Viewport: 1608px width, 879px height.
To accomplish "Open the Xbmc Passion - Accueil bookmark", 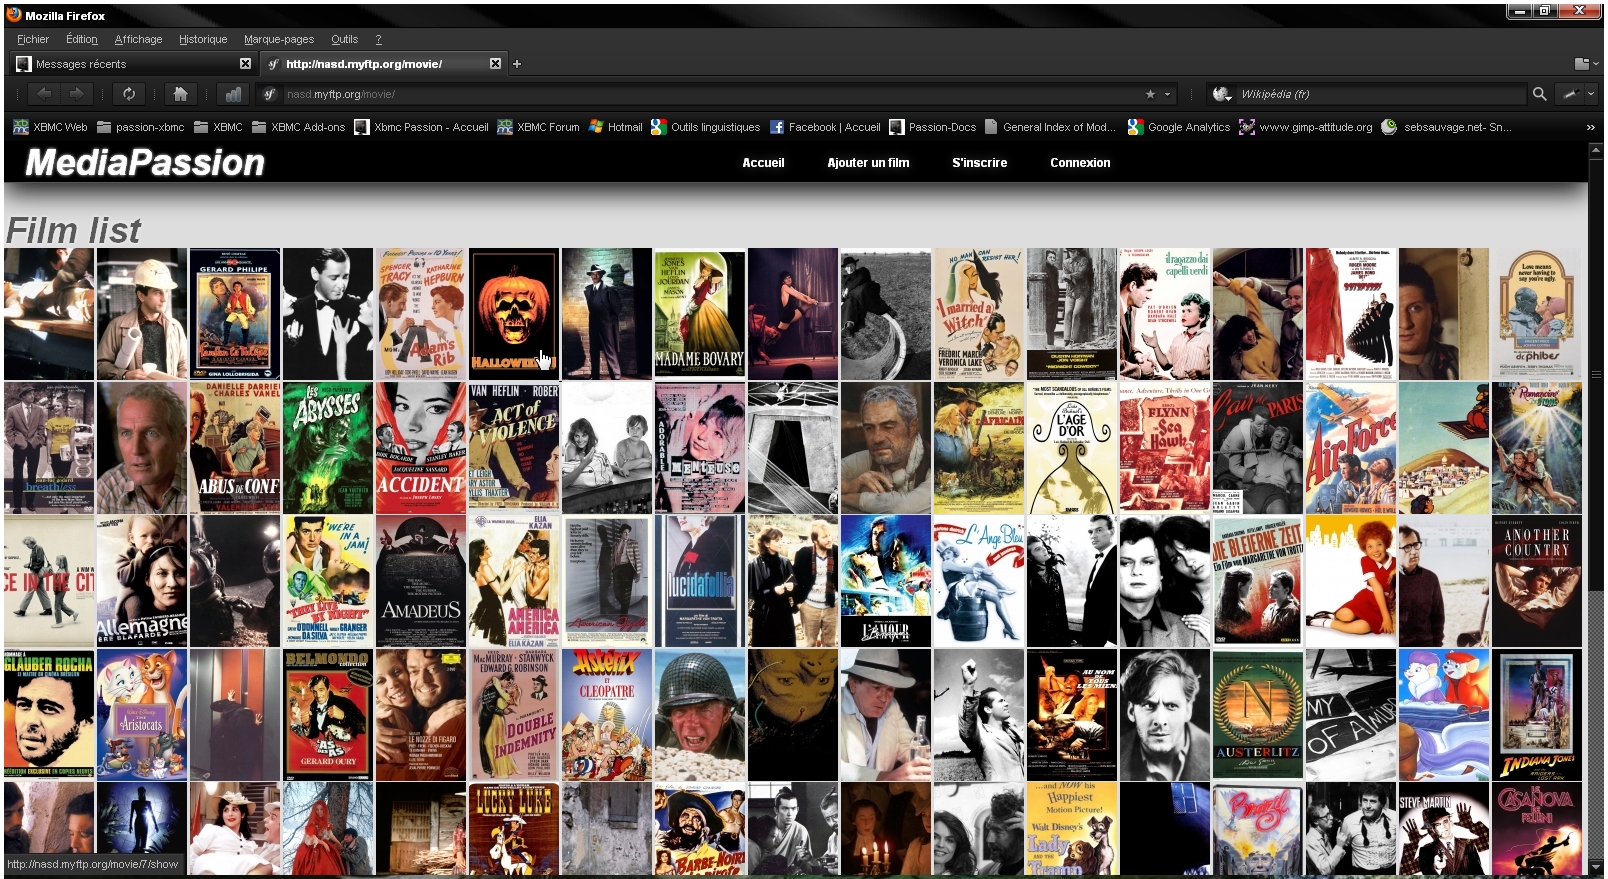I will [421, 127].
